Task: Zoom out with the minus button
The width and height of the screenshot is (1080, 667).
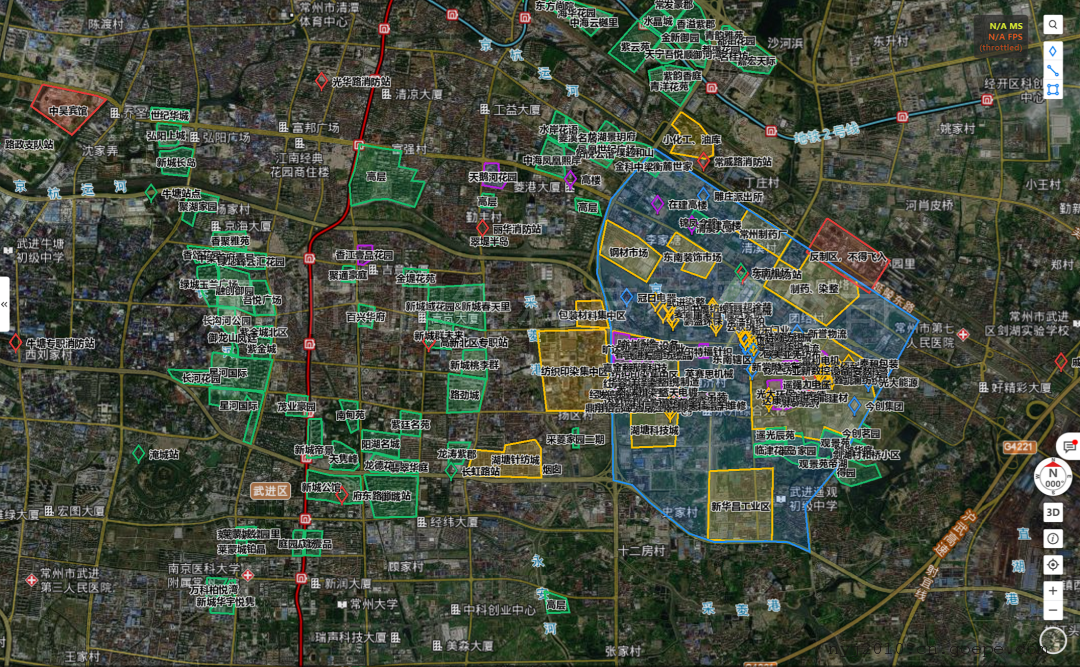Action: [x=1053, y=611]
